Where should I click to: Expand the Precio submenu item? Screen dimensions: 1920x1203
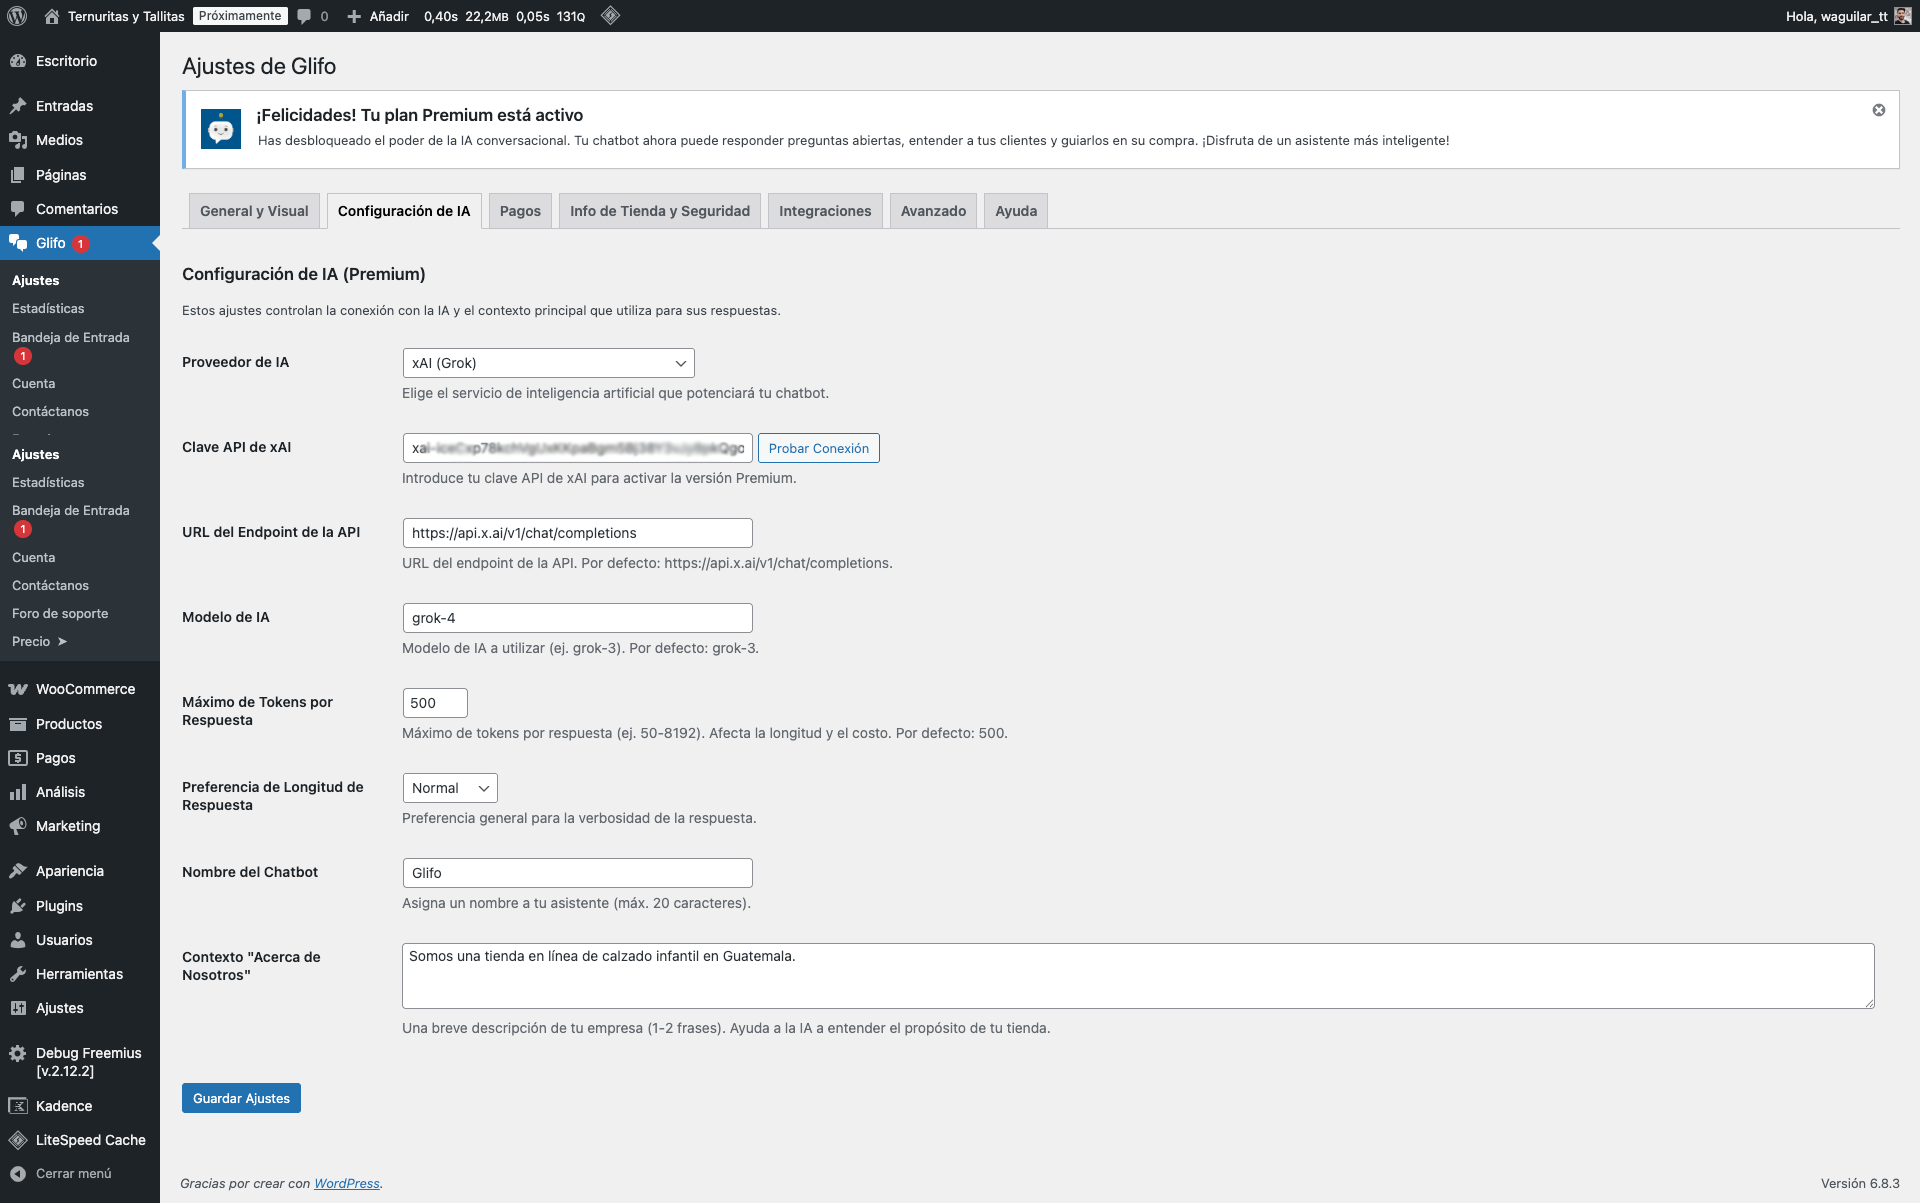(x=39, y=642)
